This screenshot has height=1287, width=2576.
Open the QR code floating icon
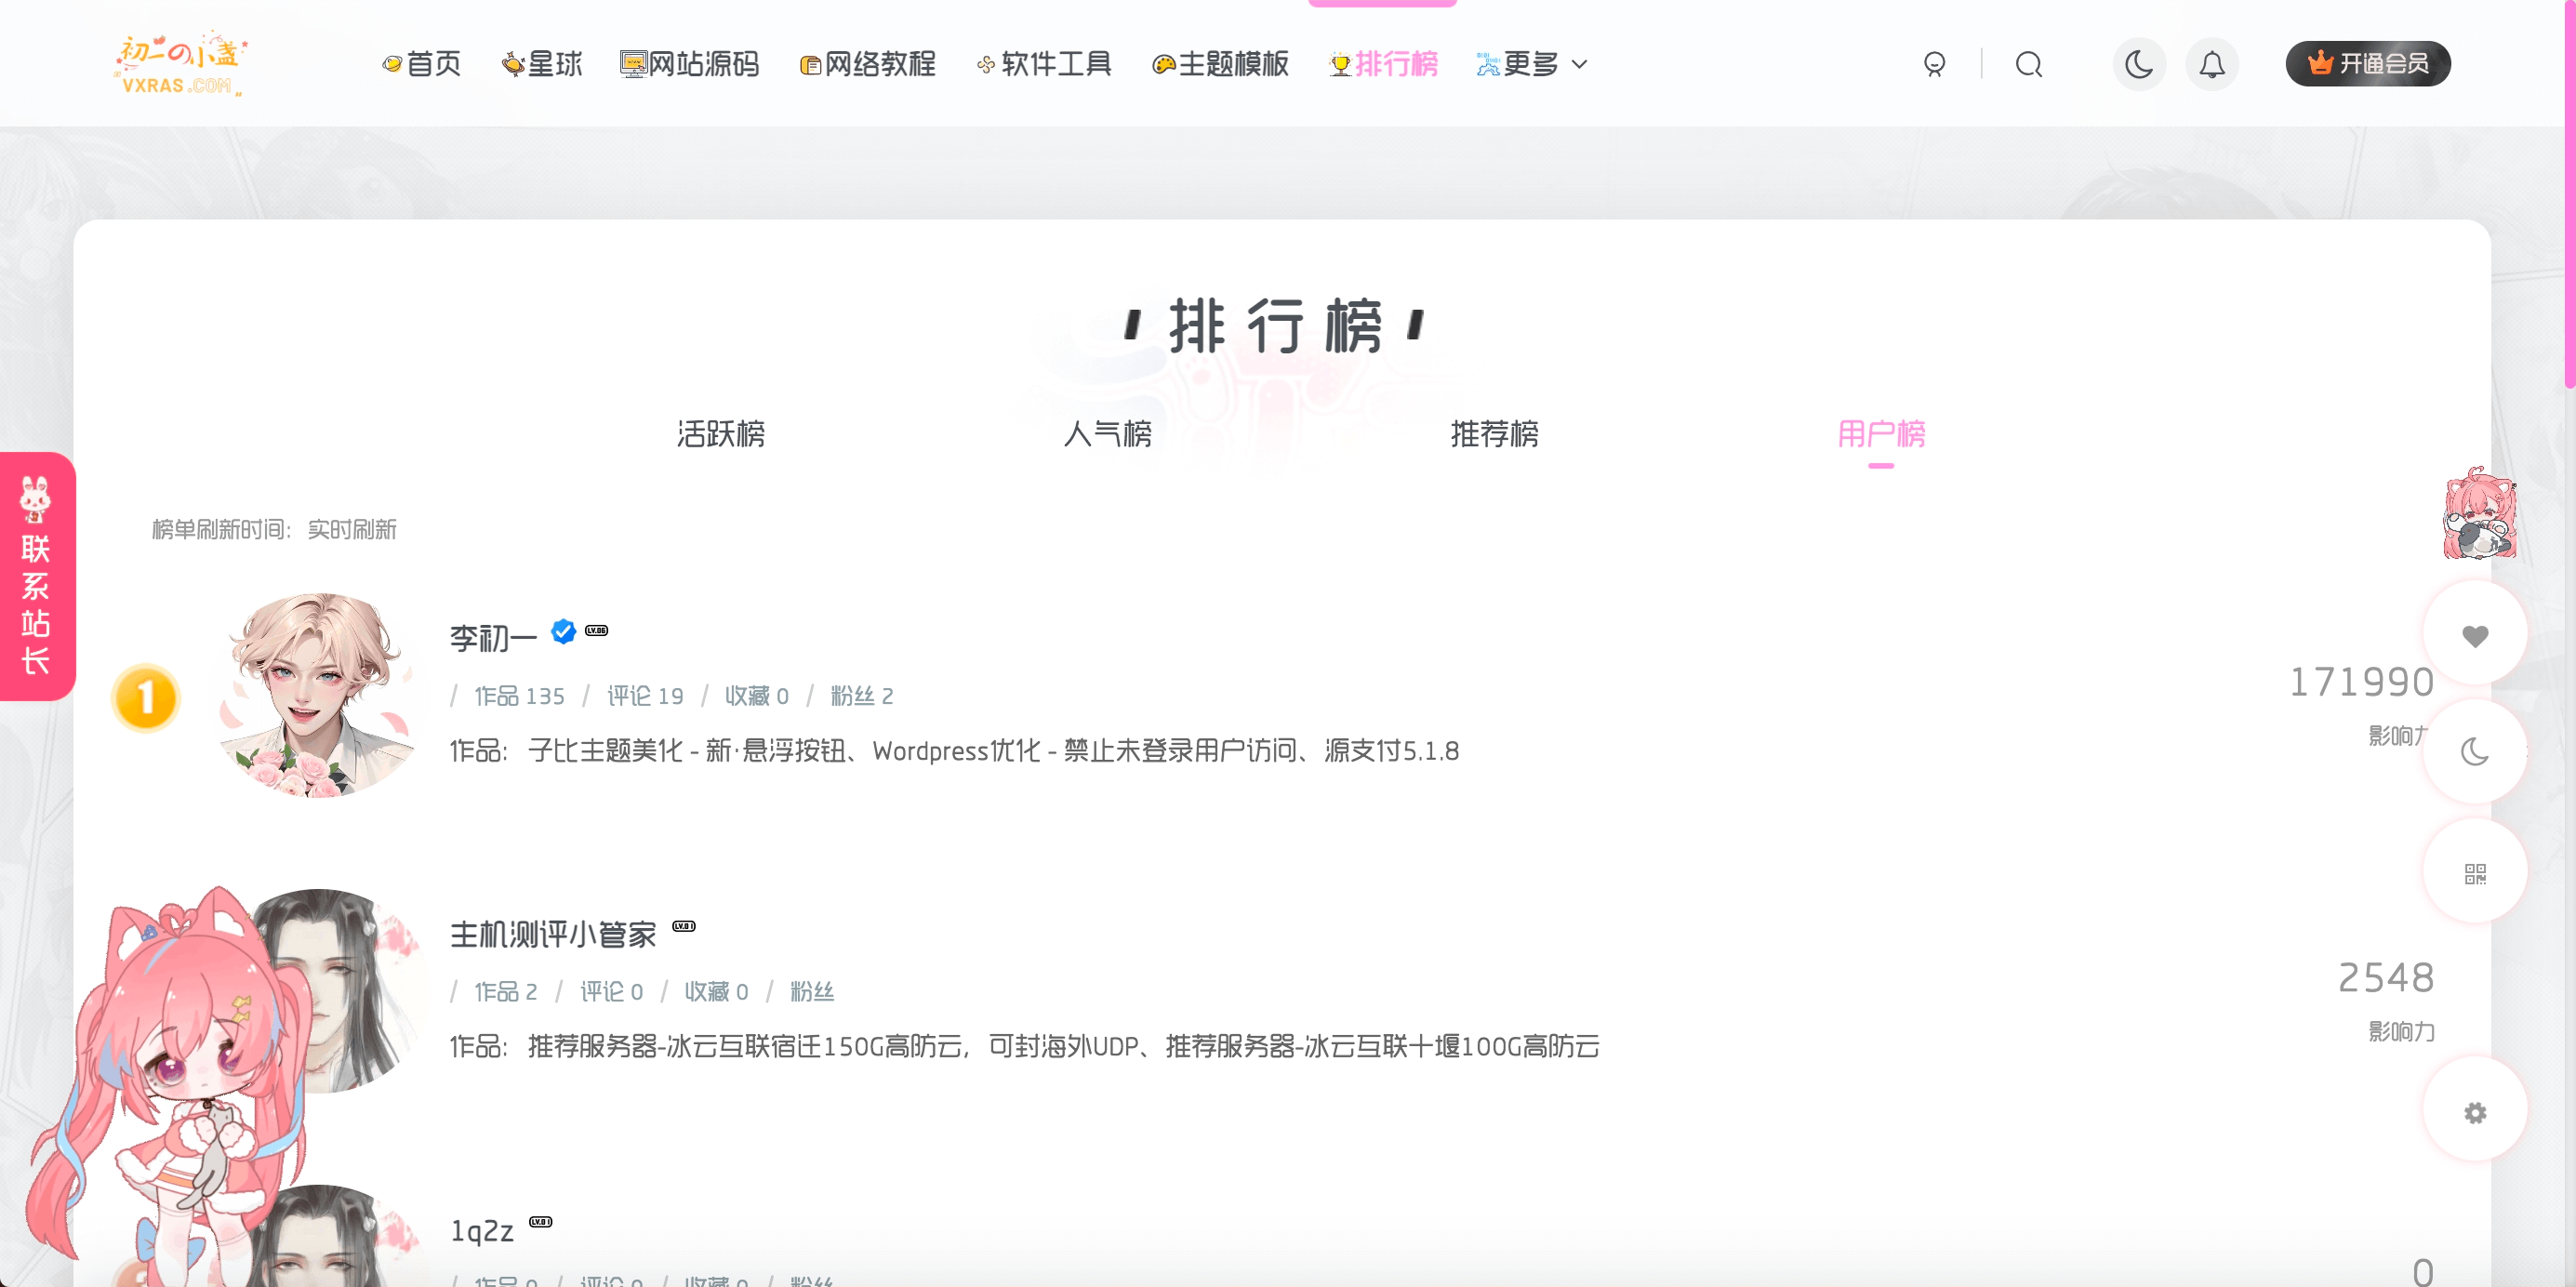[x=2475, y=871]
